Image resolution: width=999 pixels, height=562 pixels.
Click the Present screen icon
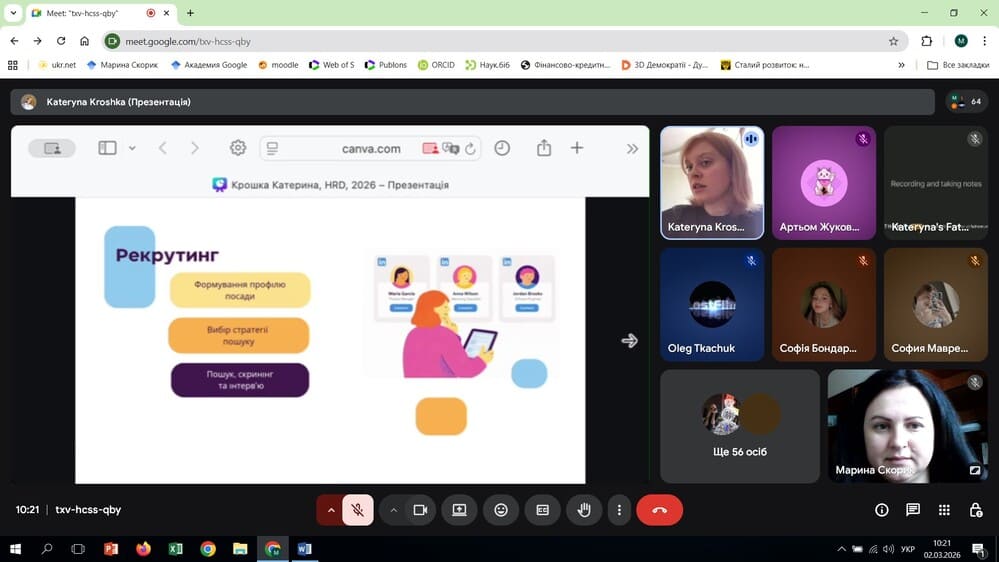coord(459,510)
